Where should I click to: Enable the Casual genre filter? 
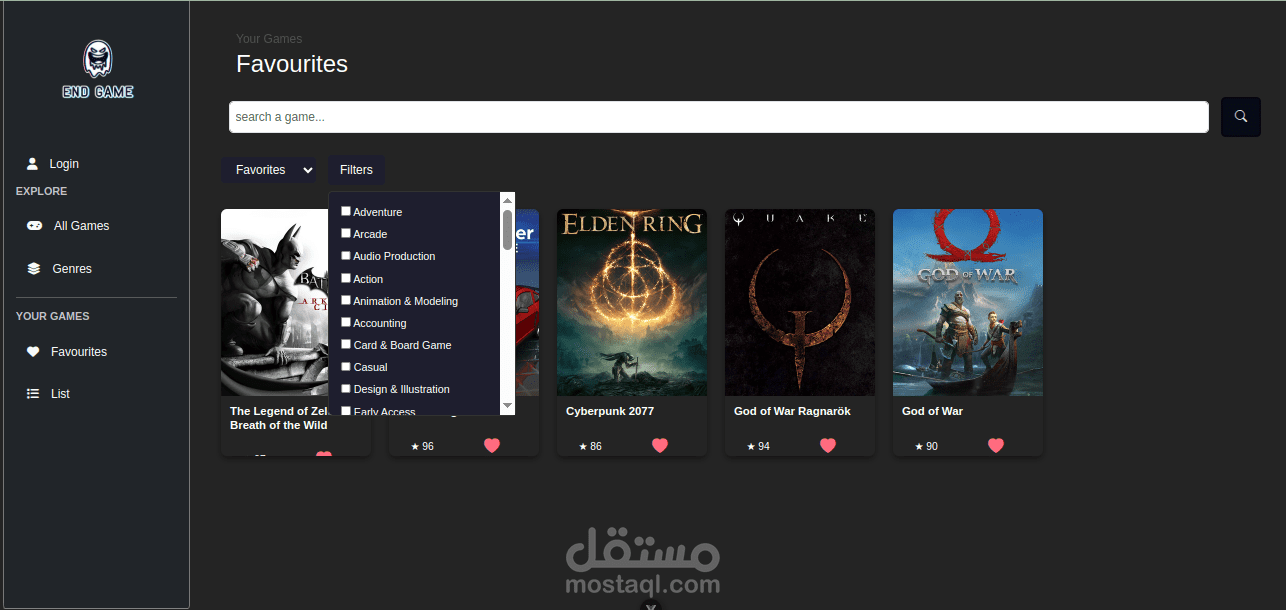346,366
